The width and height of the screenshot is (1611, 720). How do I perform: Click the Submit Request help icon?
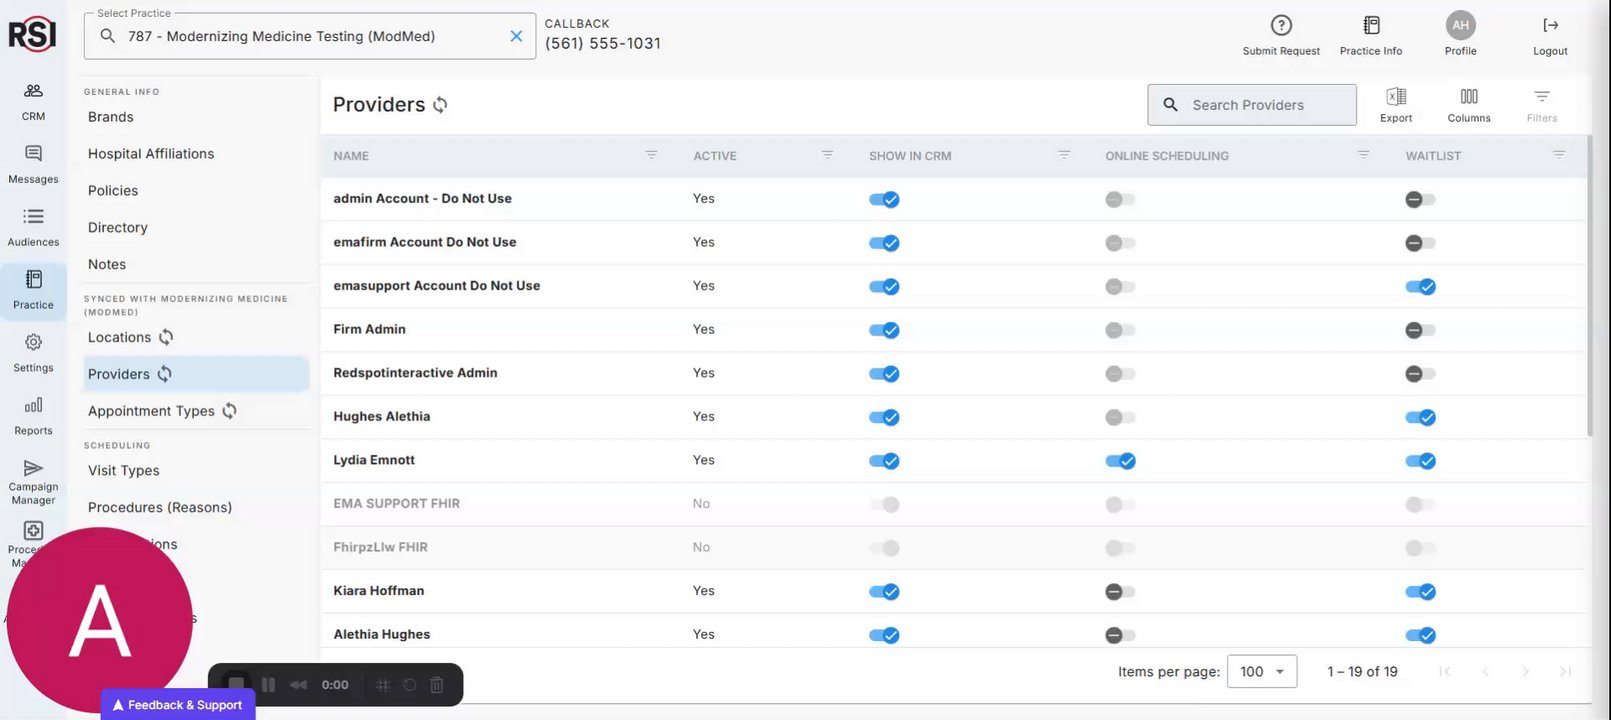(x=1281, y=26)
